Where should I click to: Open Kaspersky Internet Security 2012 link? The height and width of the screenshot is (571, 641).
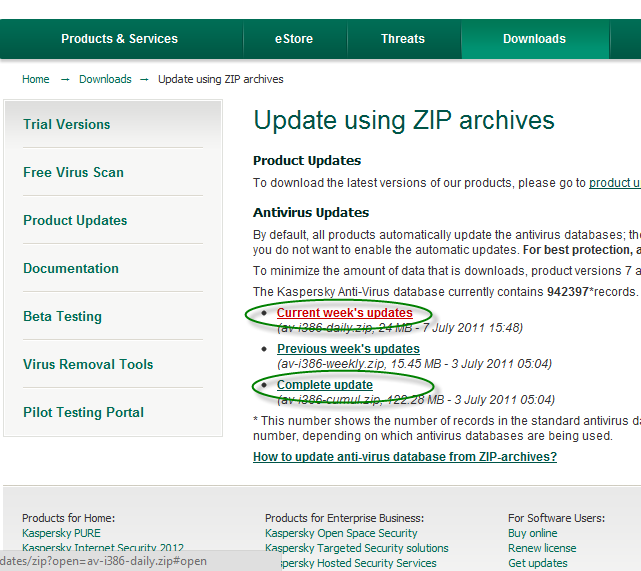[x=103, y=548]
